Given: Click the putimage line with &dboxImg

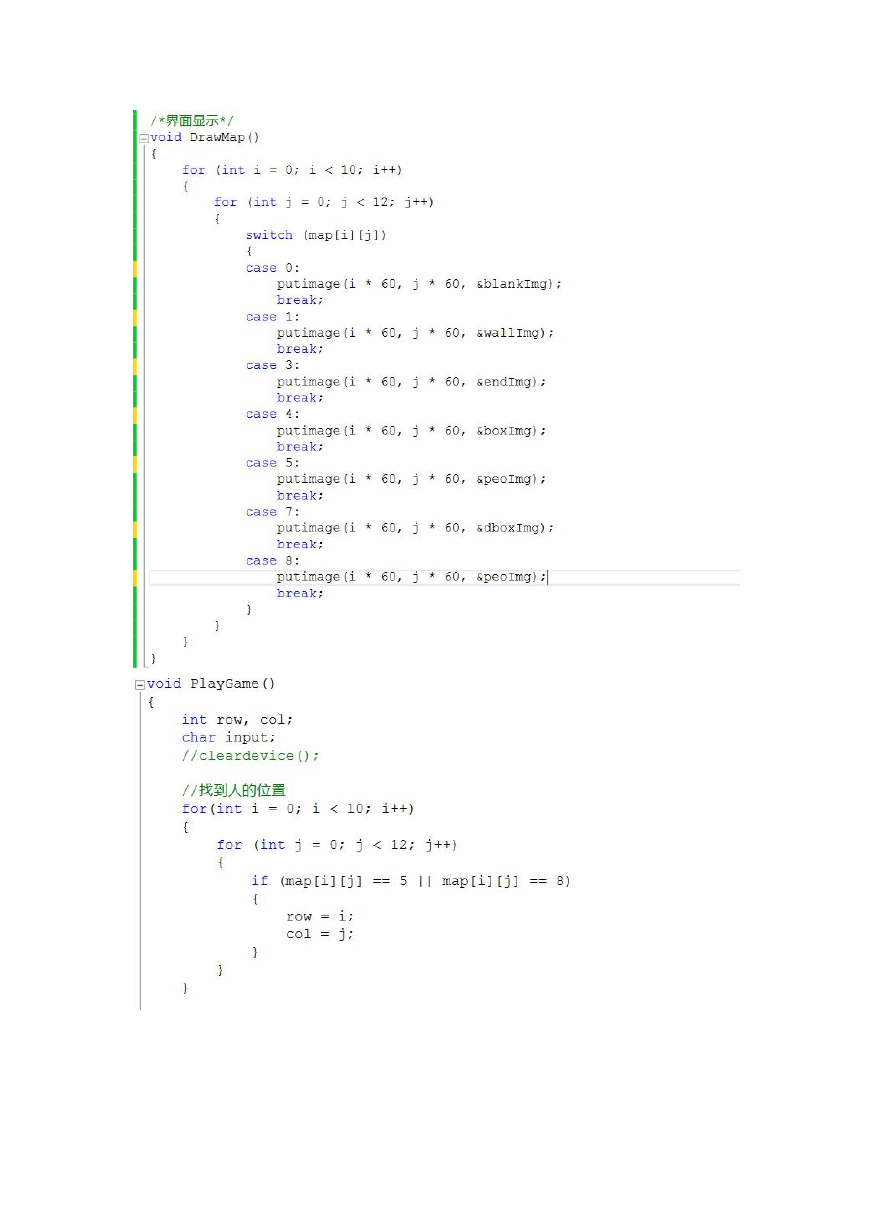Looking at the screenshot, I should pyautogui.click(x=415, y=528).
